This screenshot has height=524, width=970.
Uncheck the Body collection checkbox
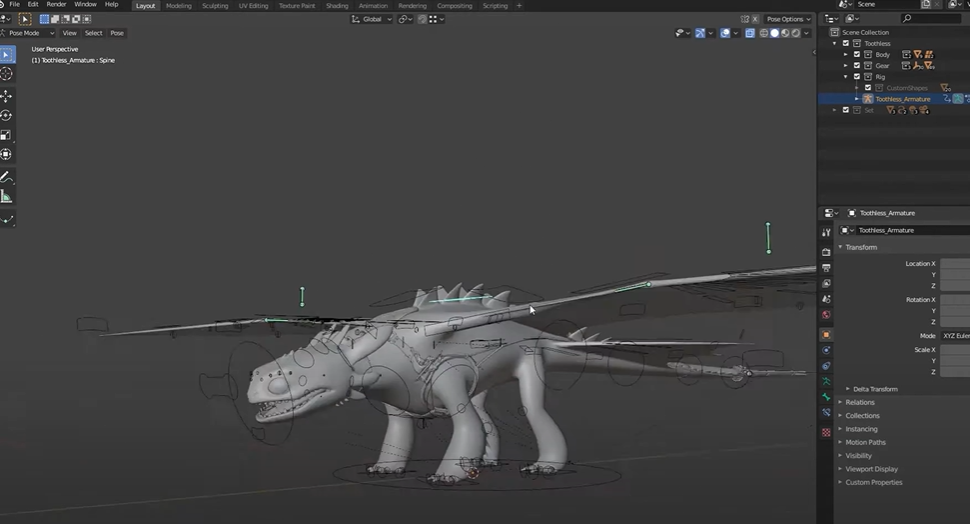coord(857,54)
